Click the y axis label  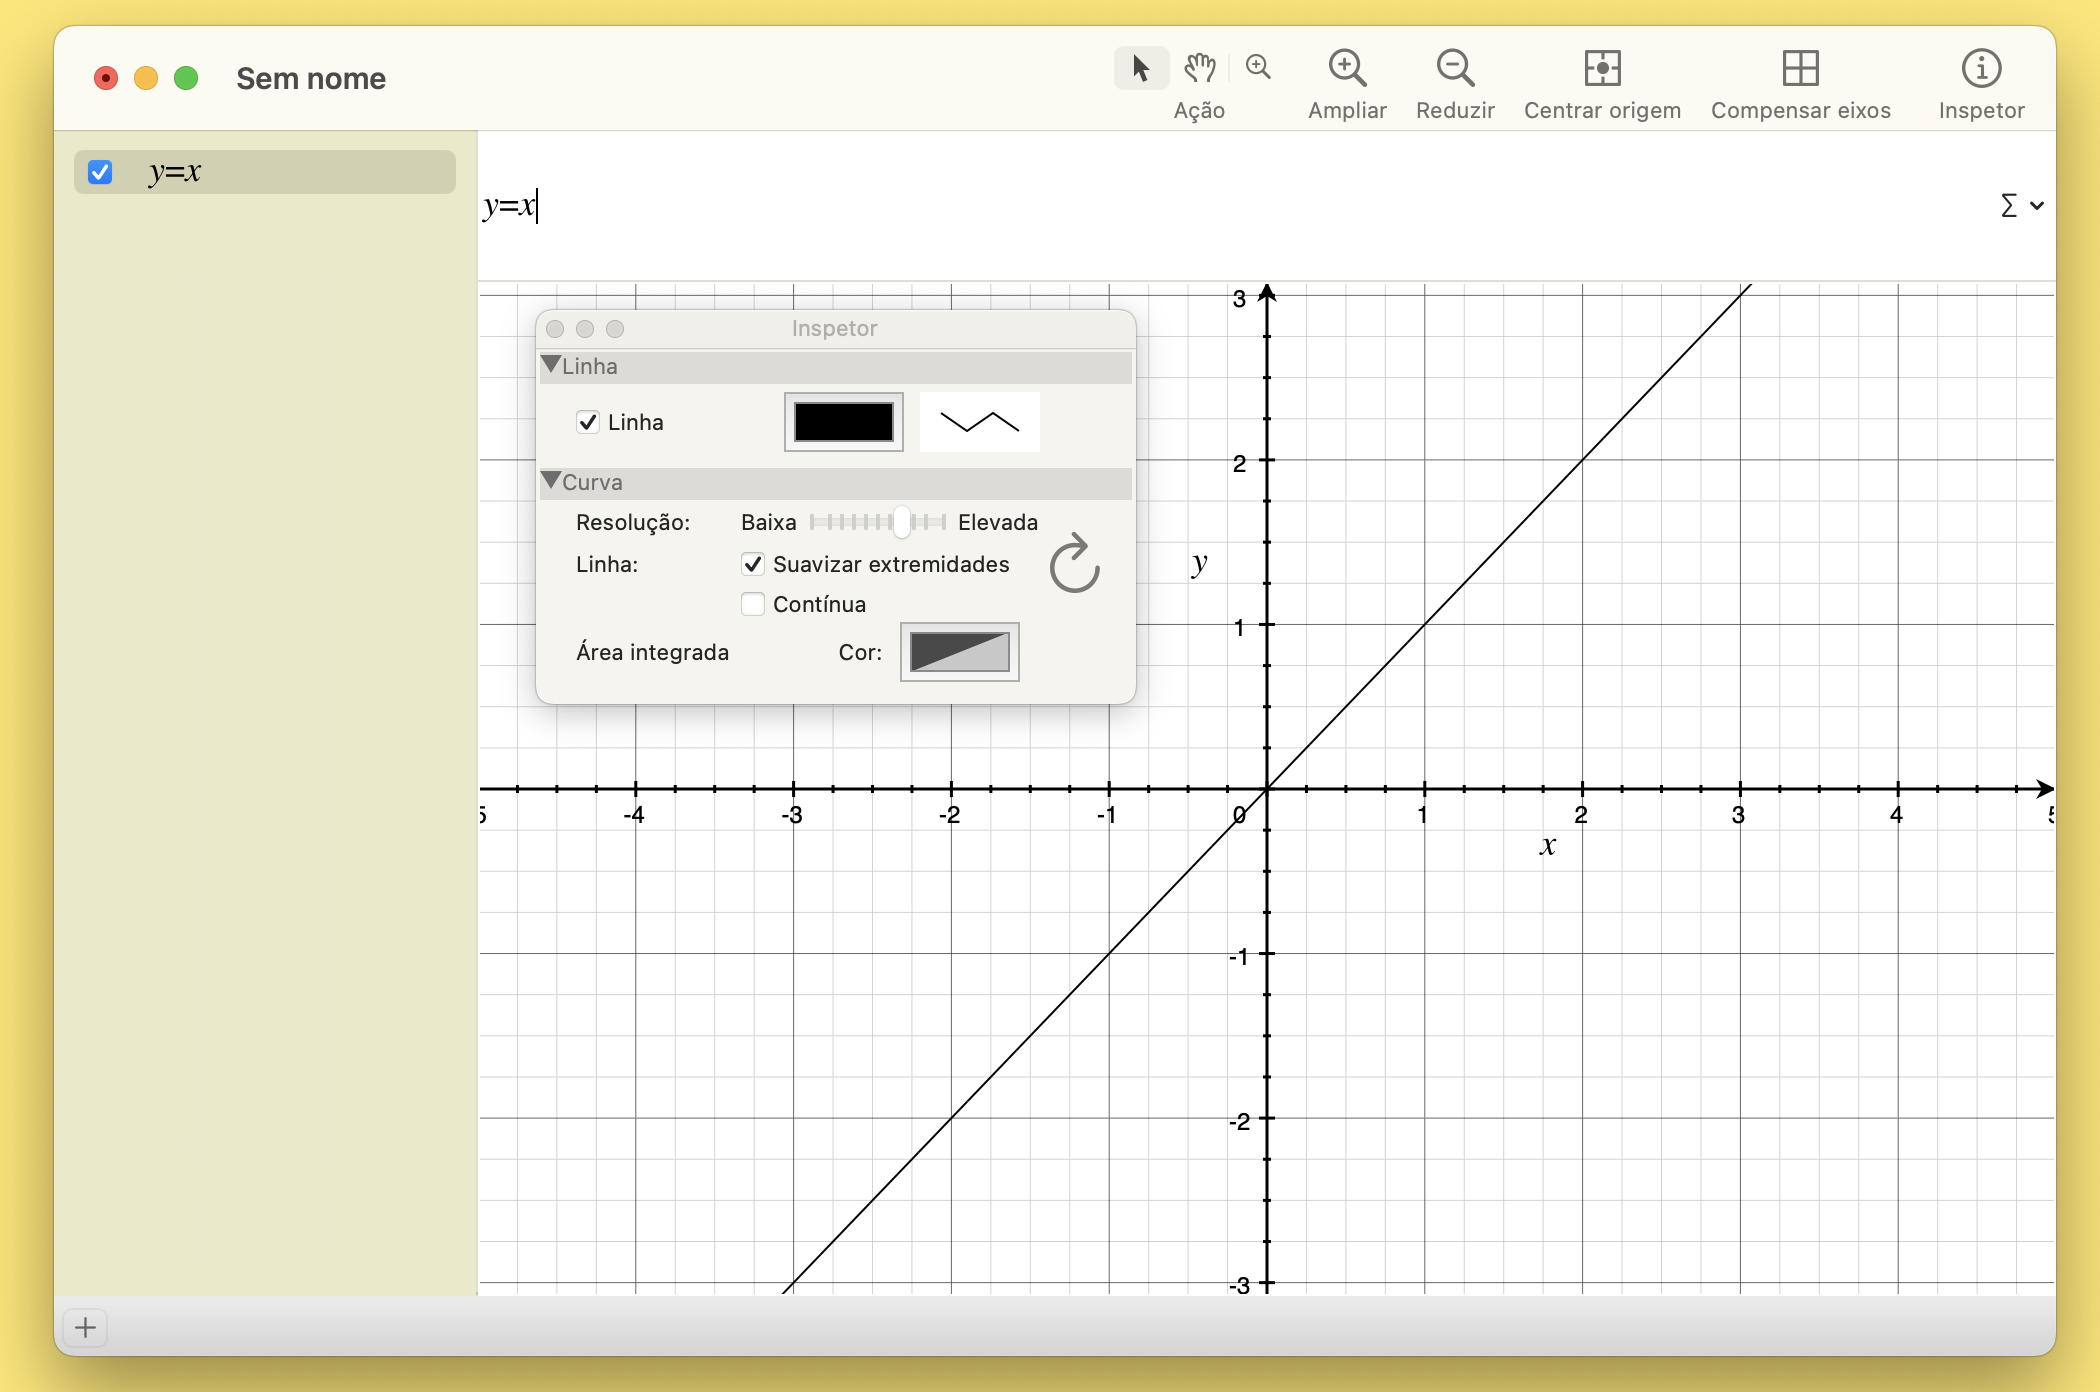pyautogui.click(x=1199, y=563)
